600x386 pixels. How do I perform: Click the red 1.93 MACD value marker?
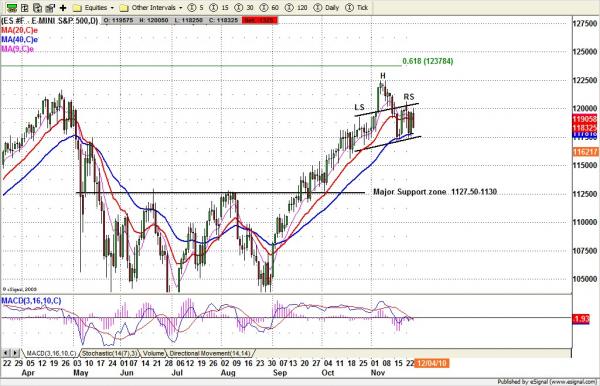click(x=581, y=318)
